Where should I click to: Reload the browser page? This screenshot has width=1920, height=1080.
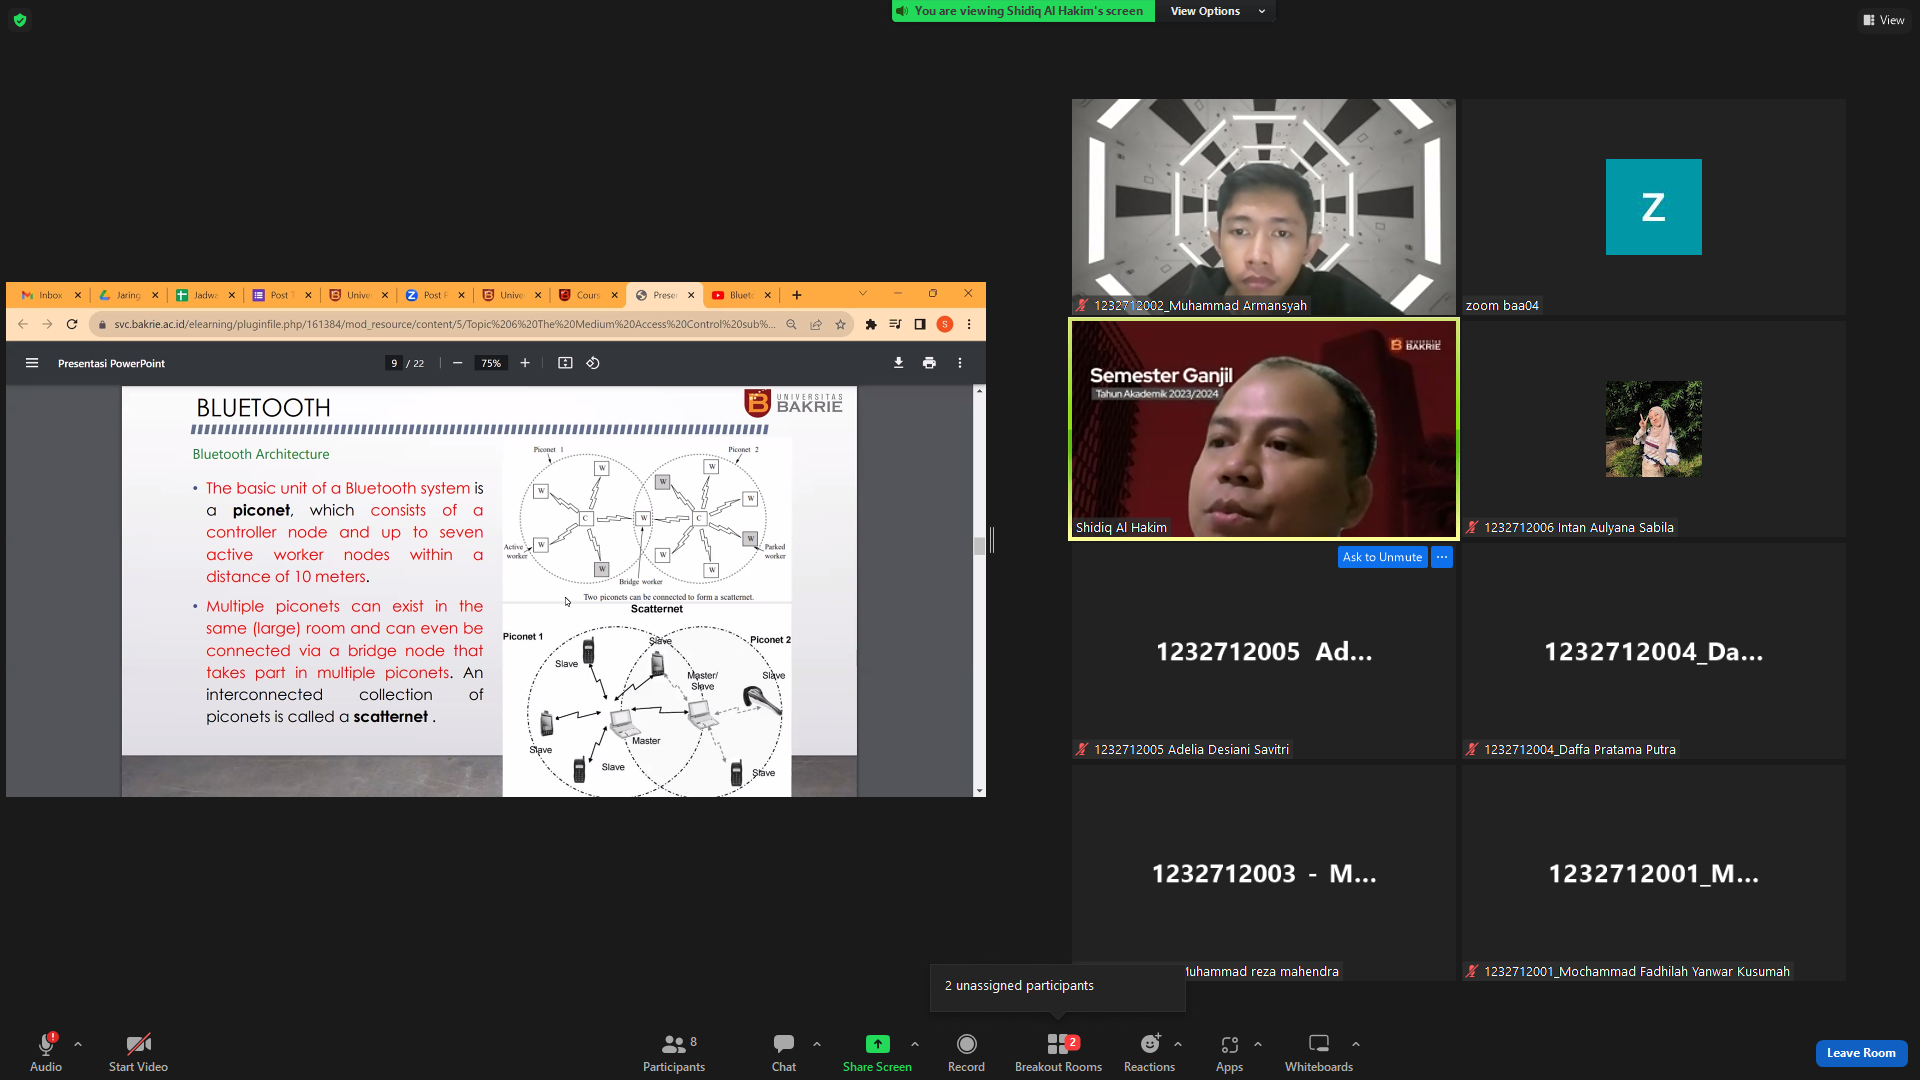[x=72, y=324]
